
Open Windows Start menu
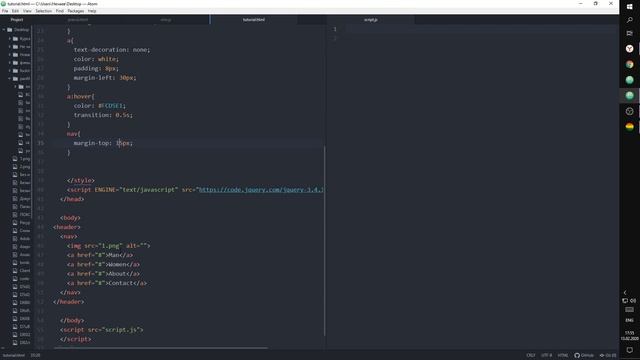coord(629,7)
